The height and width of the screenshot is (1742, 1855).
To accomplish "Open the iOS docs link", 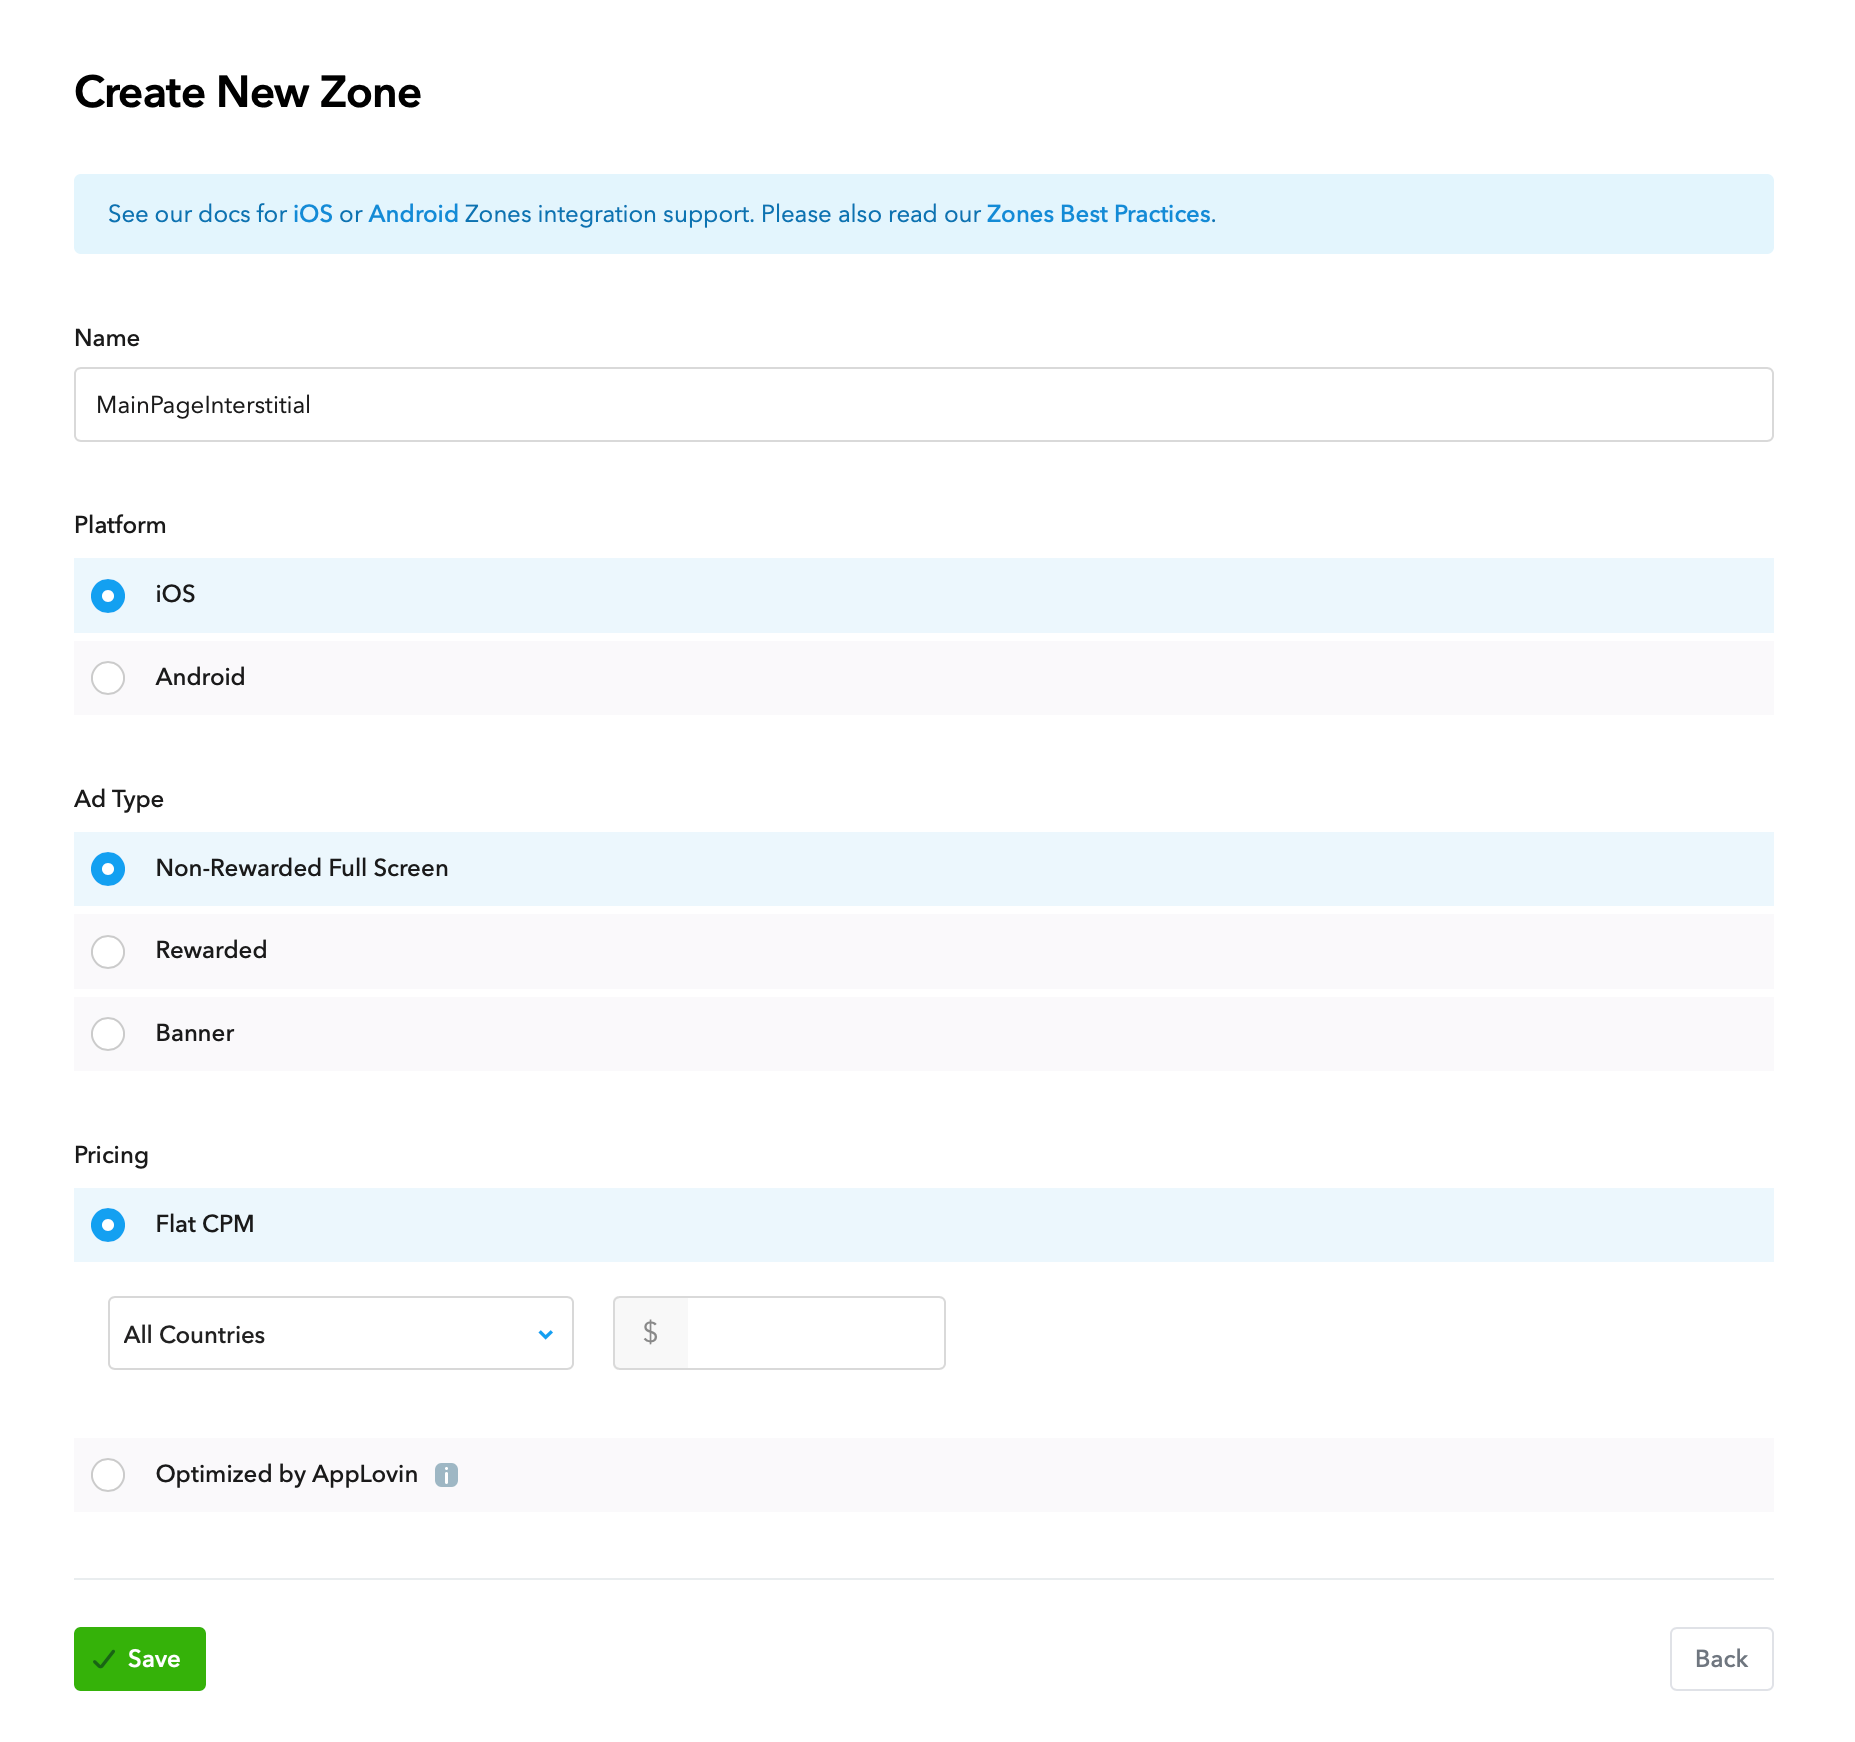I will click(312, 214).
